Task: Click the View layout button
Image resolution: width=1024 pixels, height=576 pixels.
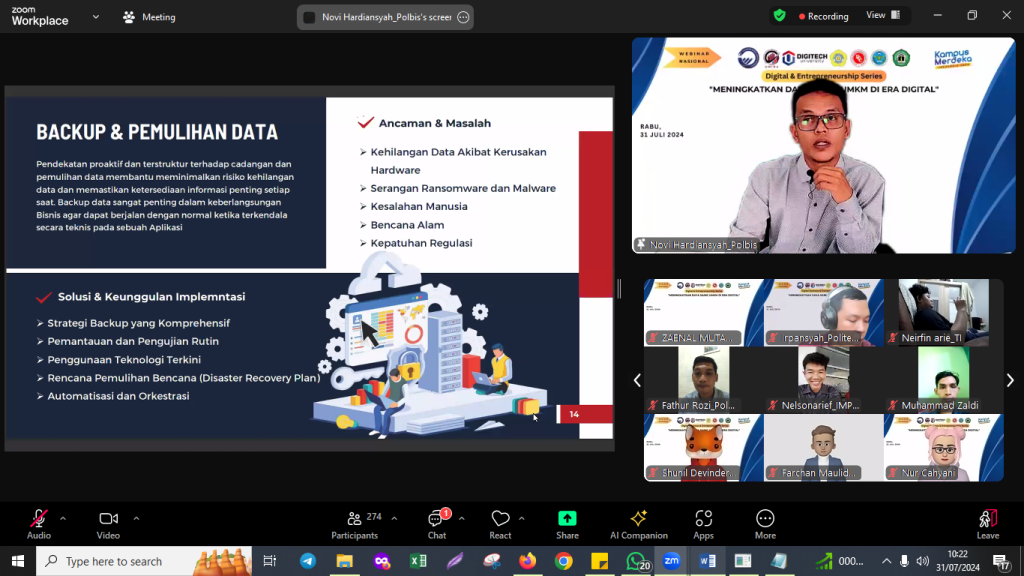Action: (883, 16)
